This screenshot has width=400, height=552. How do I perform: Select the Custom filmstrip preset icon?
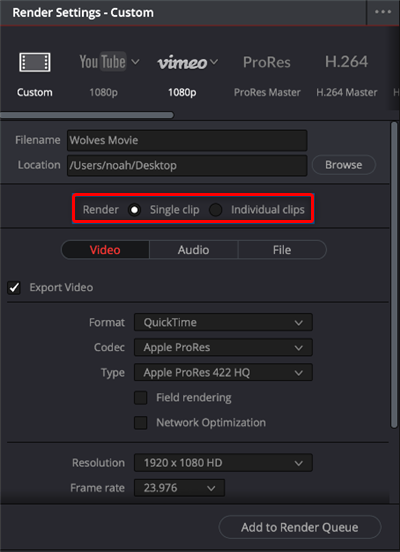coord(35,62)
